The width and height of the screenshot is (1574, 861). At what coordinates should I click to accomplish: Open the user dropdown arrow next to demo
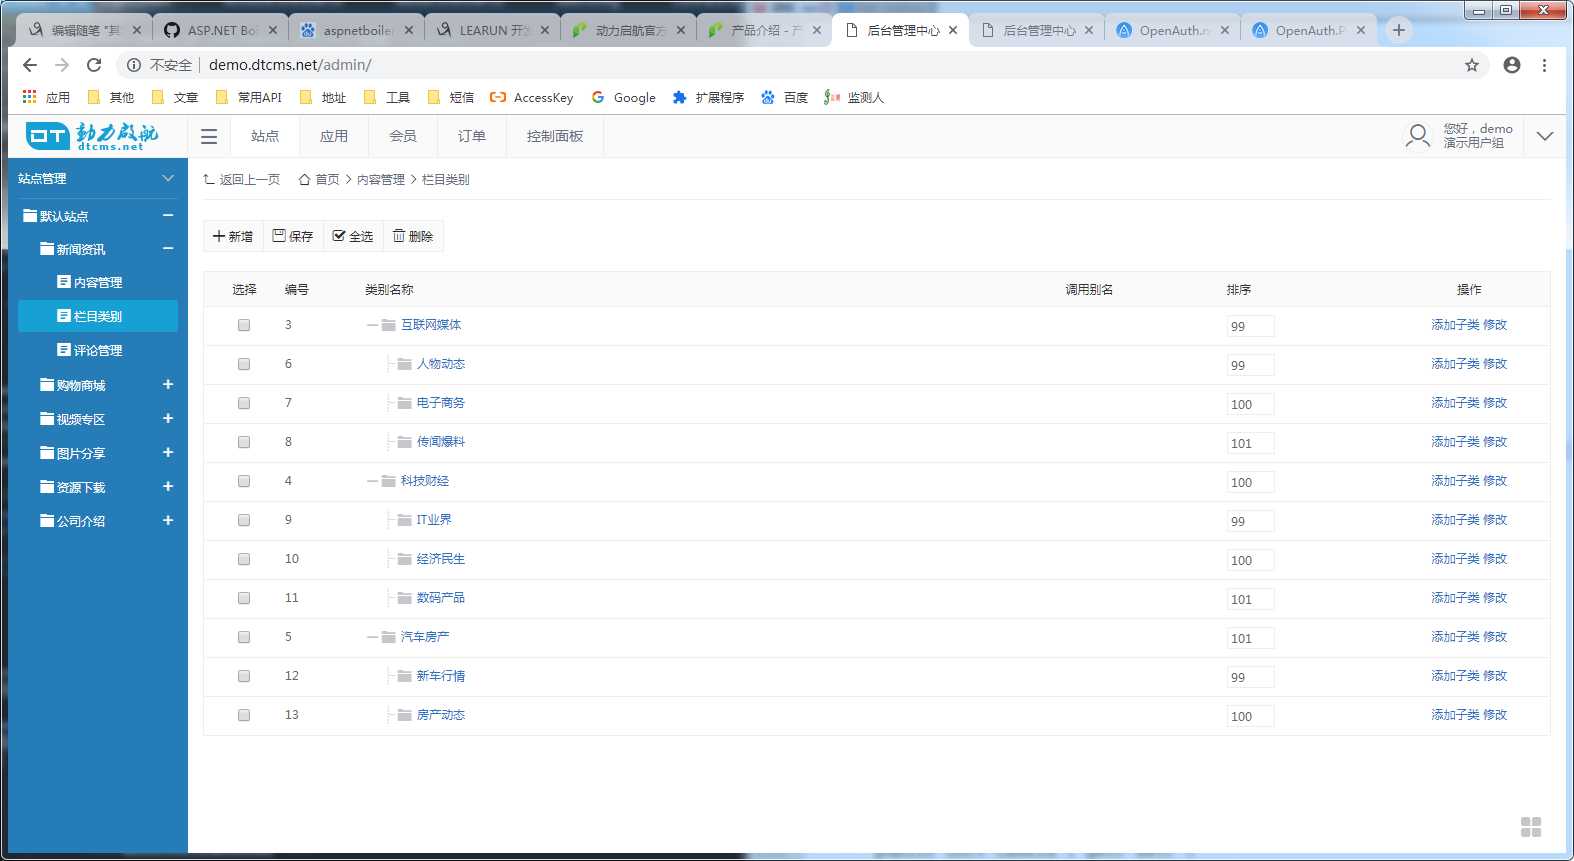(x=1545, y=136)
